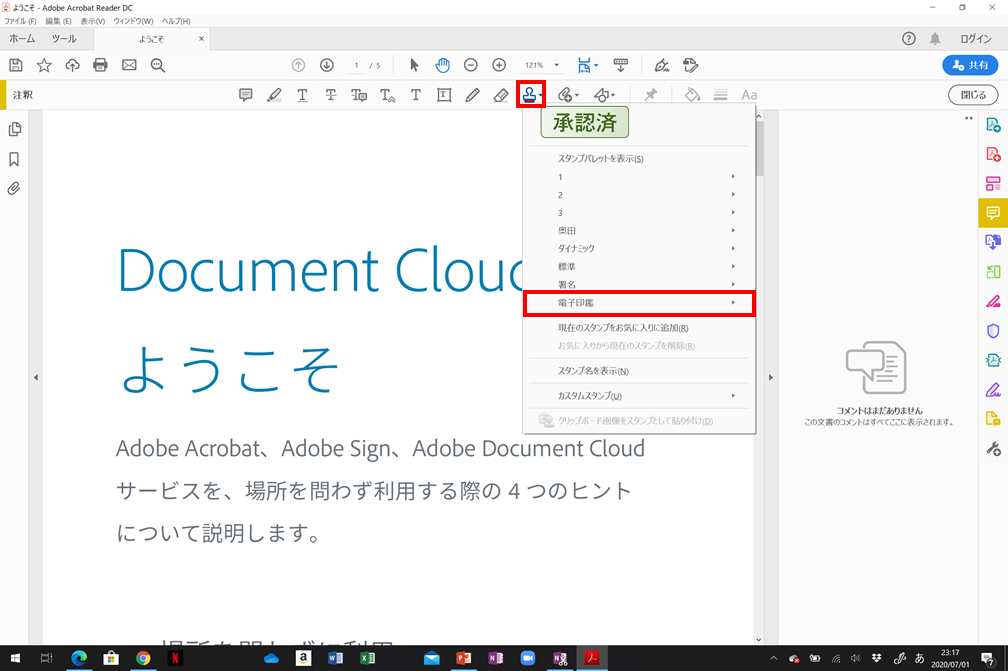This screenshot has width=1008, height=671.
Task: Select the strikethrough text tool
Action: 330,95
